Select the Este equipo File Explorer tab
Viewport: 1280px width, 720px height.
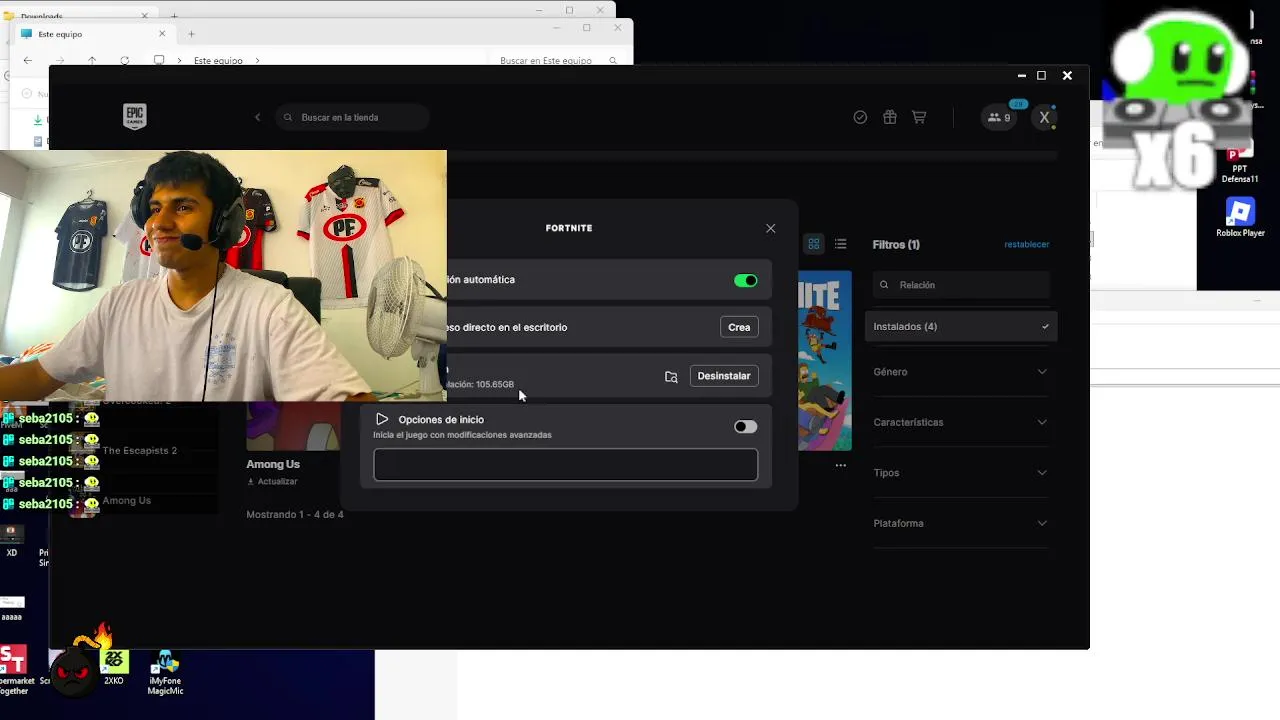pyautogui.click(x=95, y=34)
